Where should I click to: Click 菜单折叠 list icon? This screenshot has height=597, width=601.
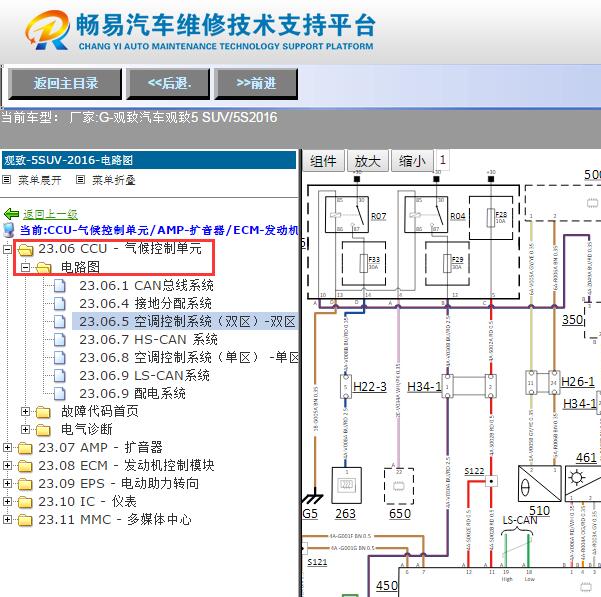coord(80,179)
